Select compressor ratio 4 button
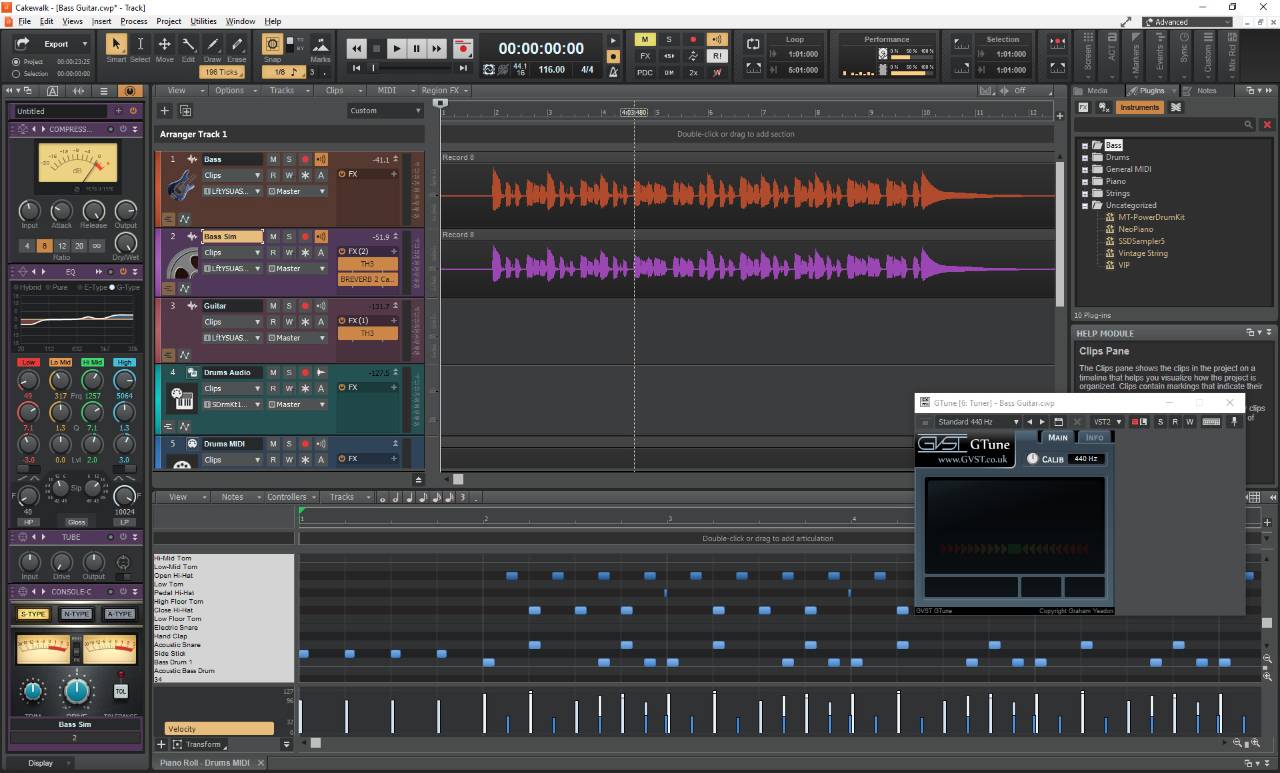The height and width of the screenshot is (773, 1280). [x=27, y=245]
